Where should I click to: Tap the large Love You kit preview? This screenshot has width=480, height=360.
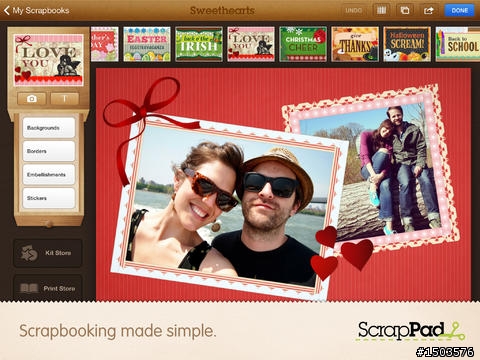click(x=49, y=60)
